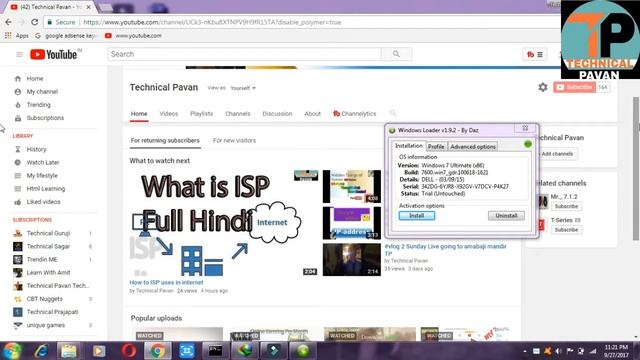Open Trendin ME subscription
This screenshot has width=640, height=360.
(x=42, y=259)
